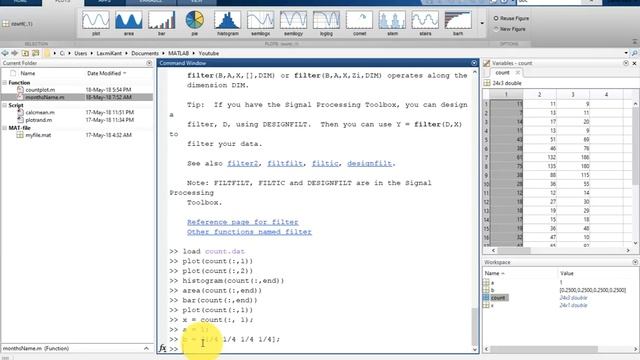Viewport: 640px width, 360px height.
Task: Expand the plot gallery dropdown arrow
Action: [x=482, y=23]
